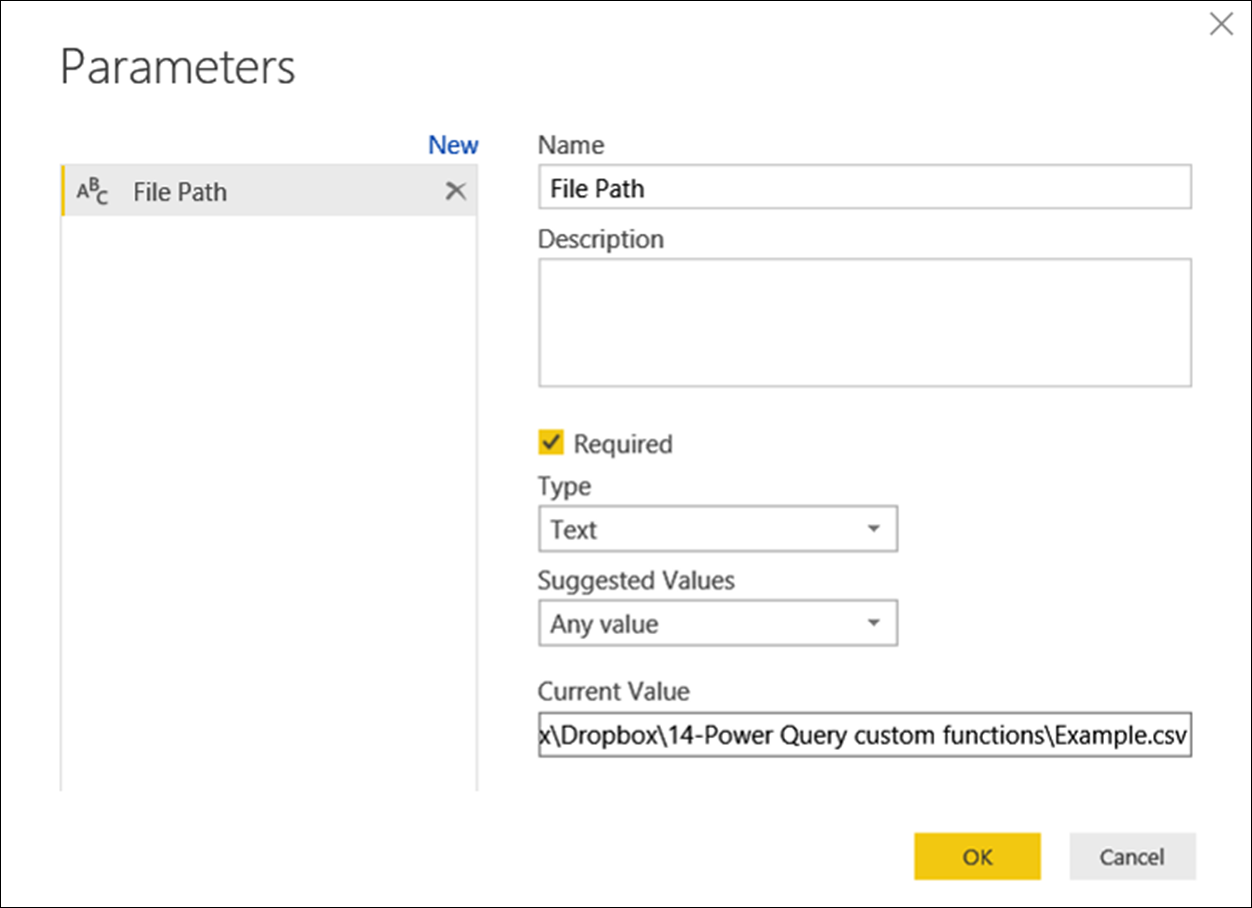The width and height of the screenshot is (1252, 908).
Task: Click New to add a parameter
Action: pos(453,145)
